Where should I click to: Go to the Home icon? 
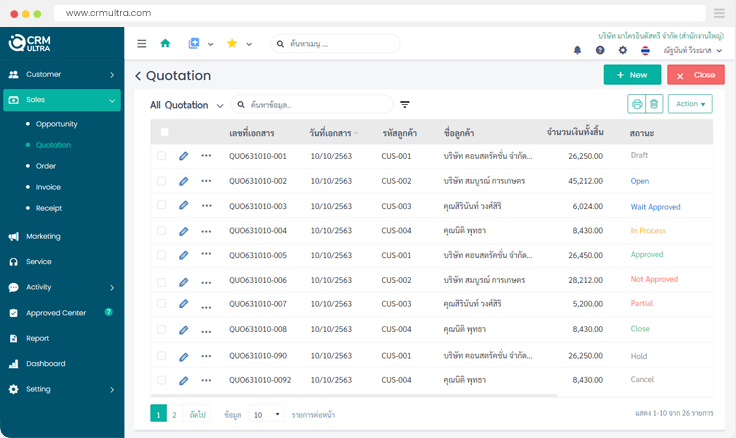165,43
